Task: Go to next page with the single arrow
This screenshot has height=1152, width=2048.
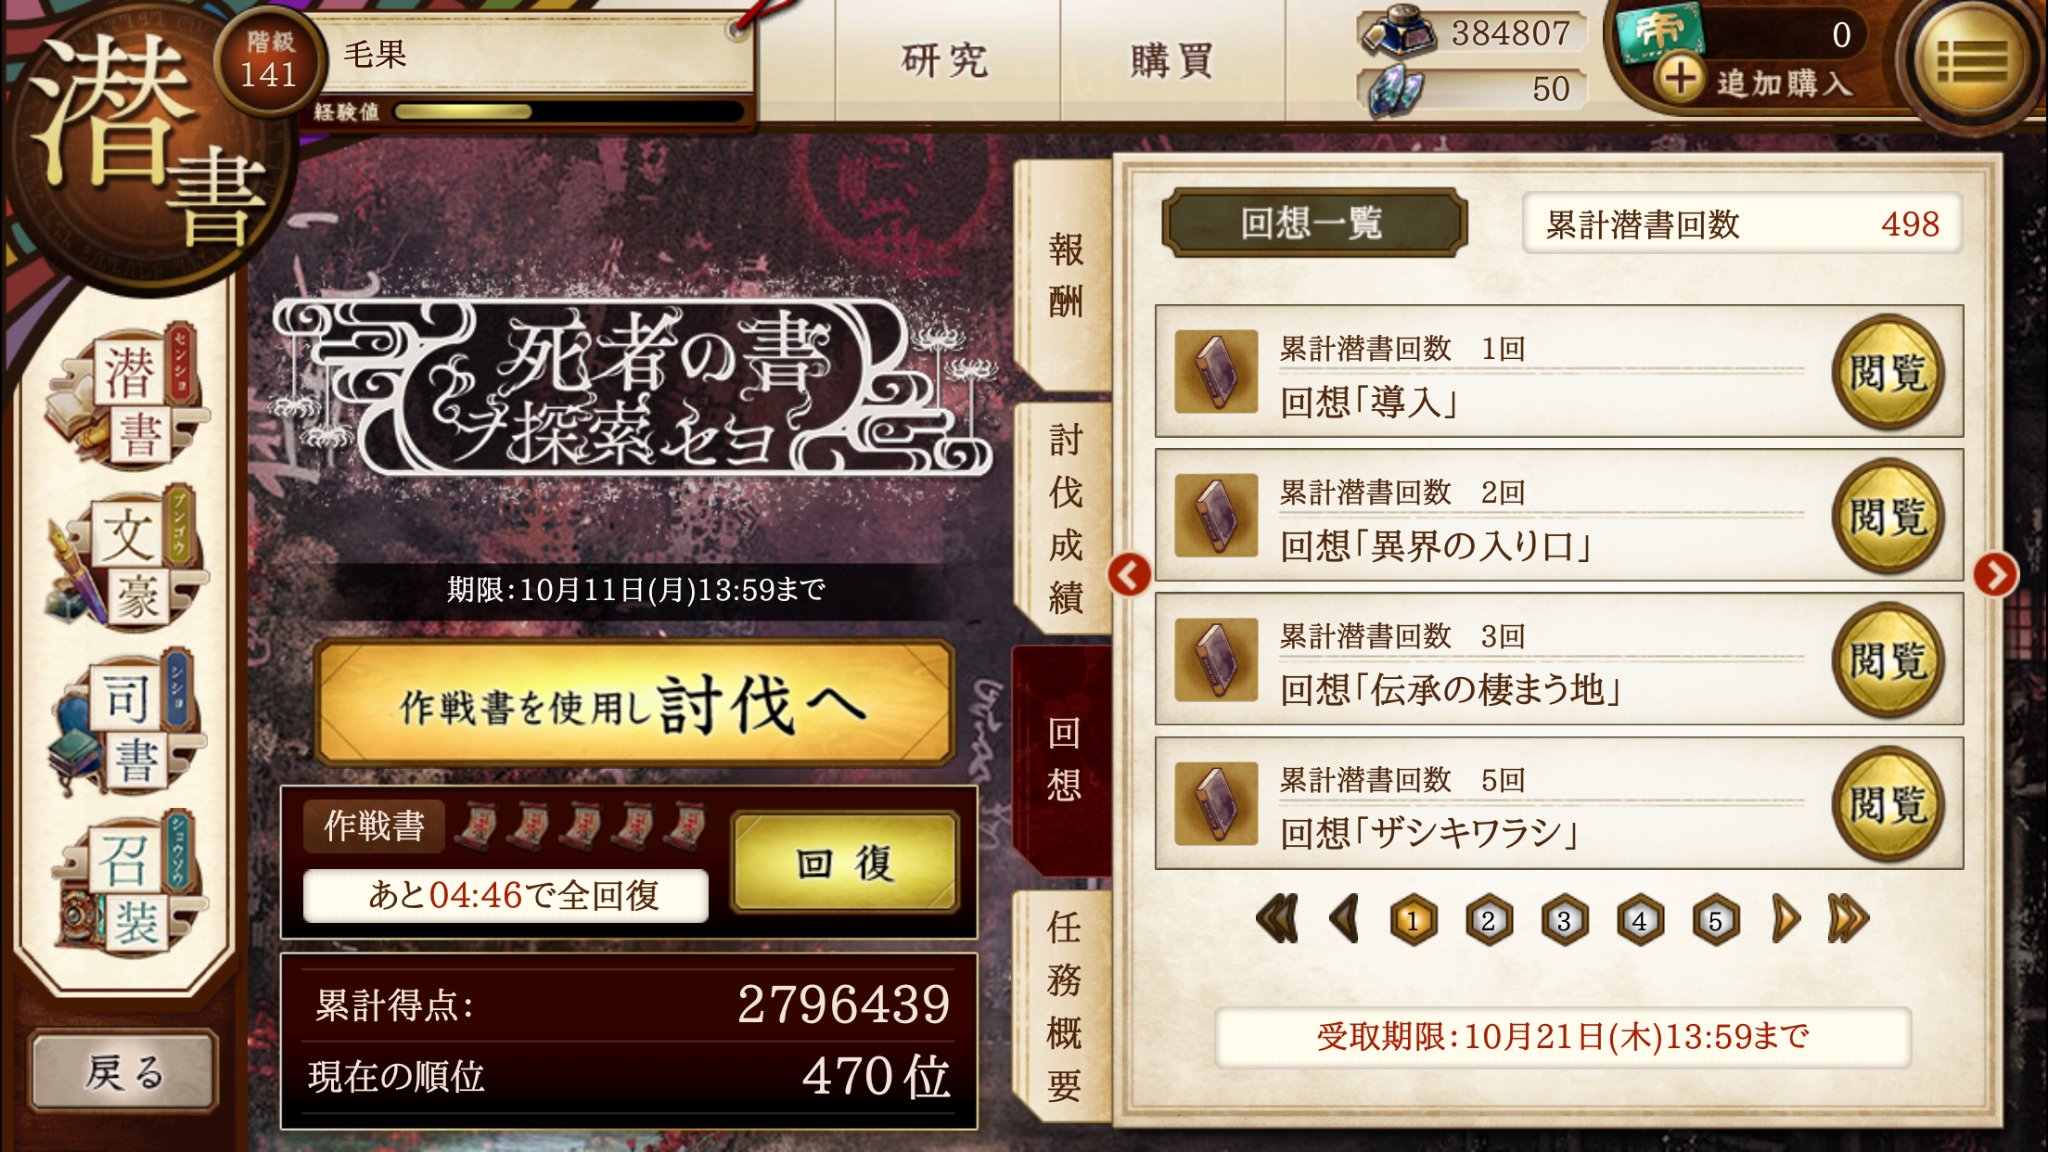Action: pyautogui.click(x=1785, y=919)
